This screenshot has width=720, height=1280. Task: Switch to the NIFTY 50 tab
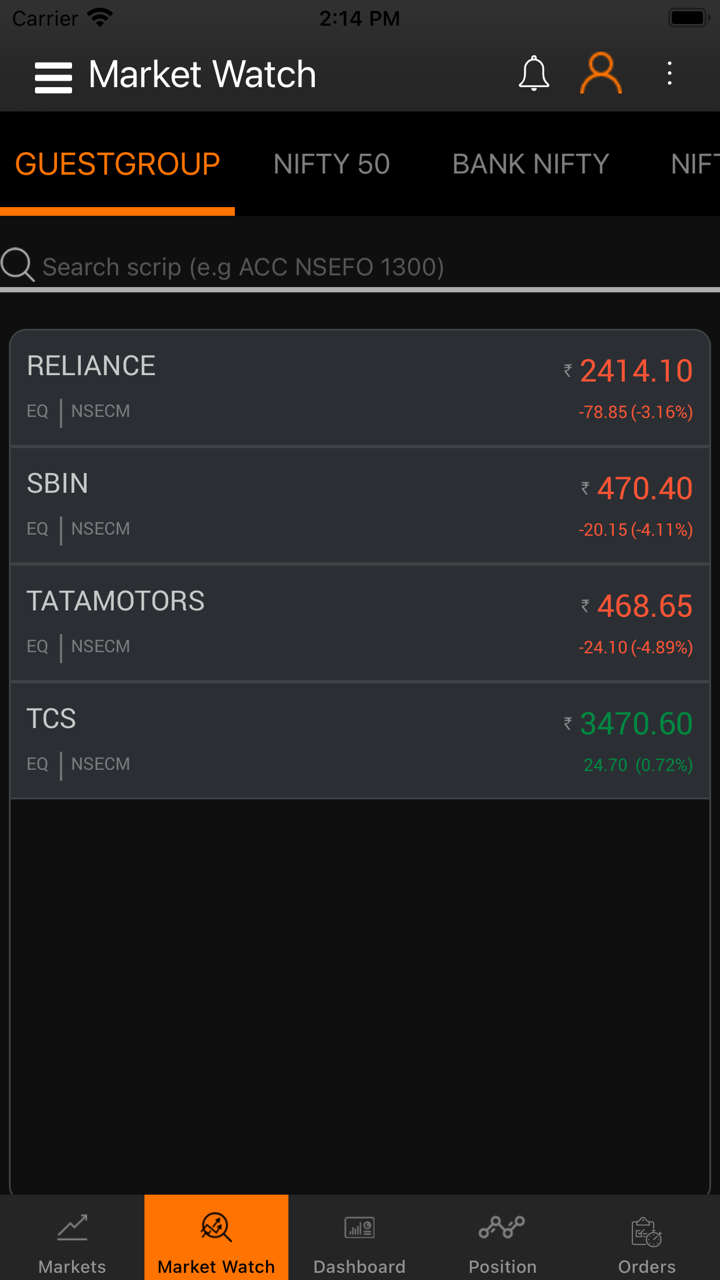(x=331, y=164)
